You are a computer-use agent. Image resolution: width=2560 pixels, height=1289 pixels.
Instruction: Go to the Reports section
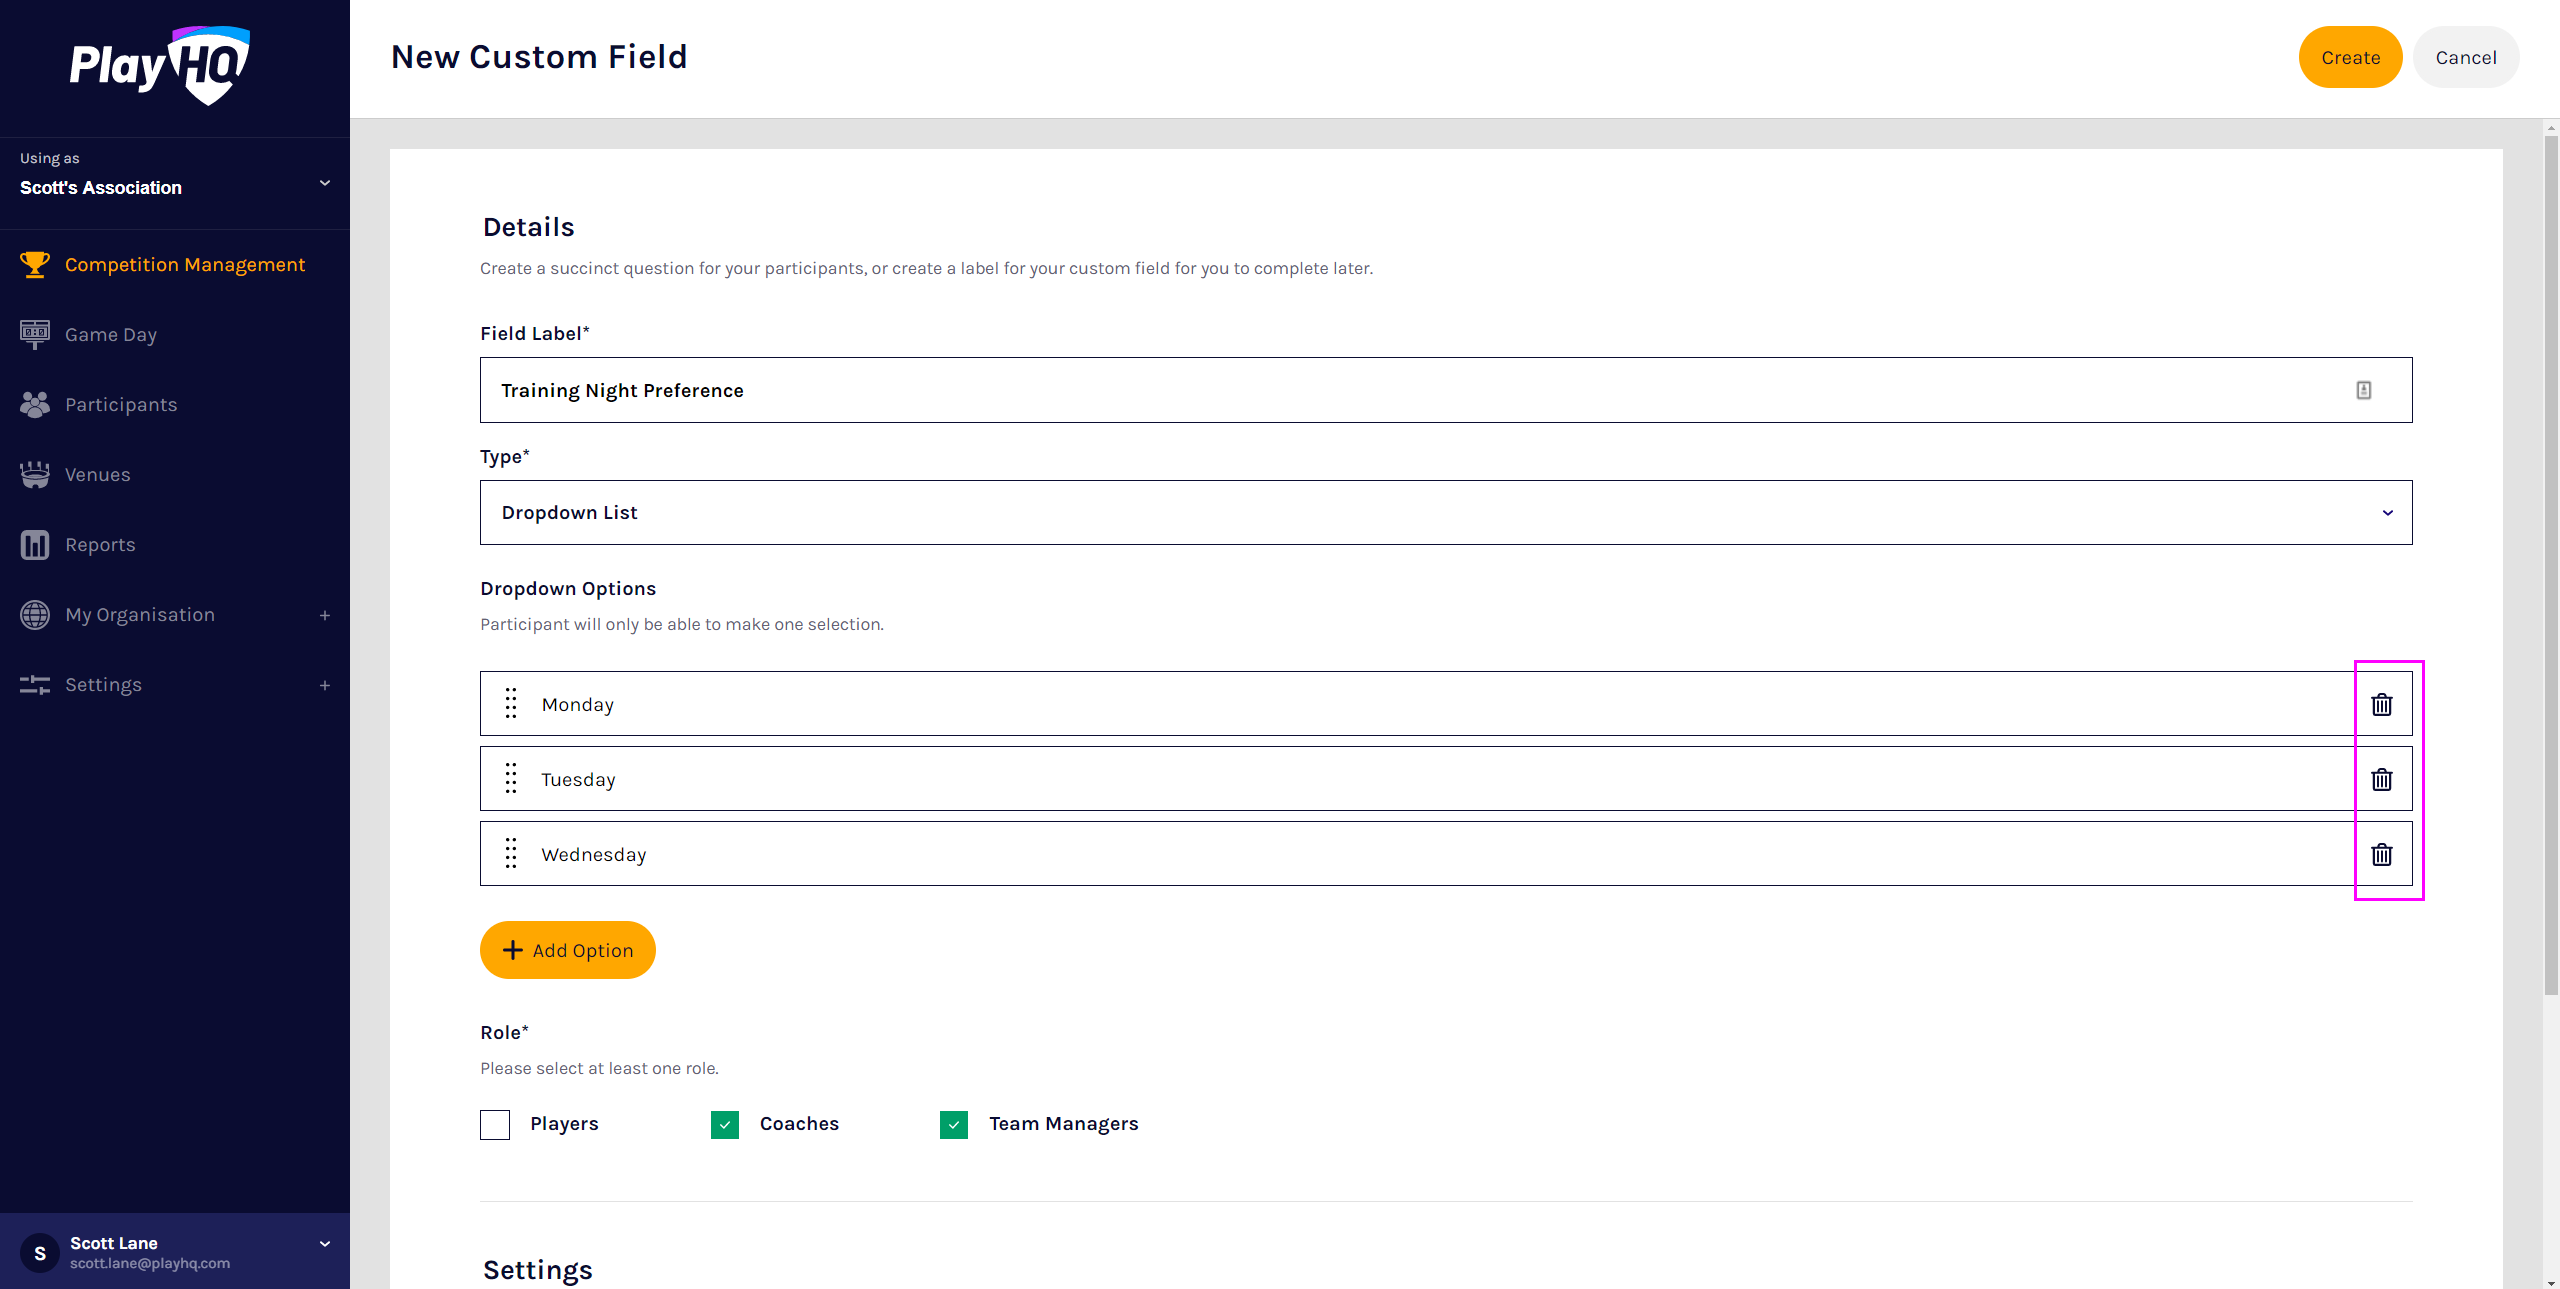point(99,544)
